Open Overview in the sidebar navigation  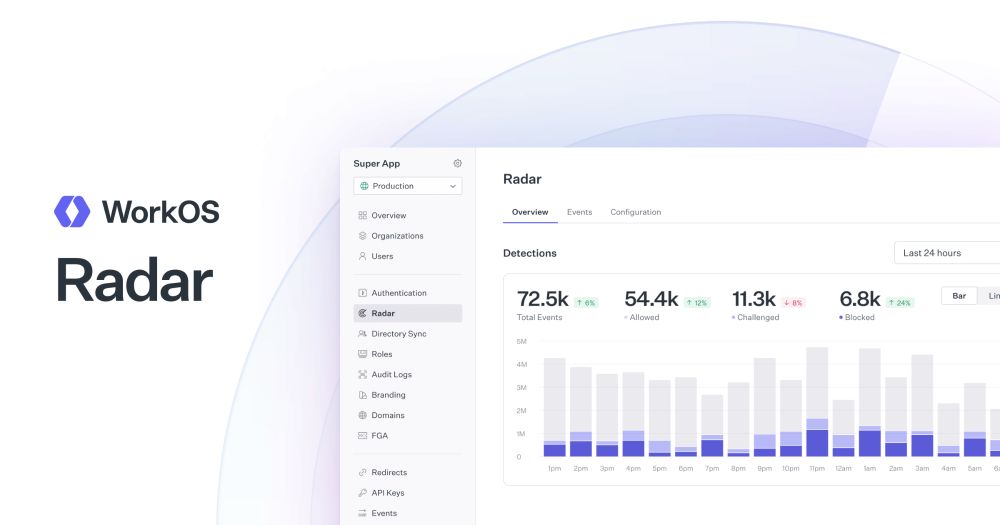tap(388, 216)
